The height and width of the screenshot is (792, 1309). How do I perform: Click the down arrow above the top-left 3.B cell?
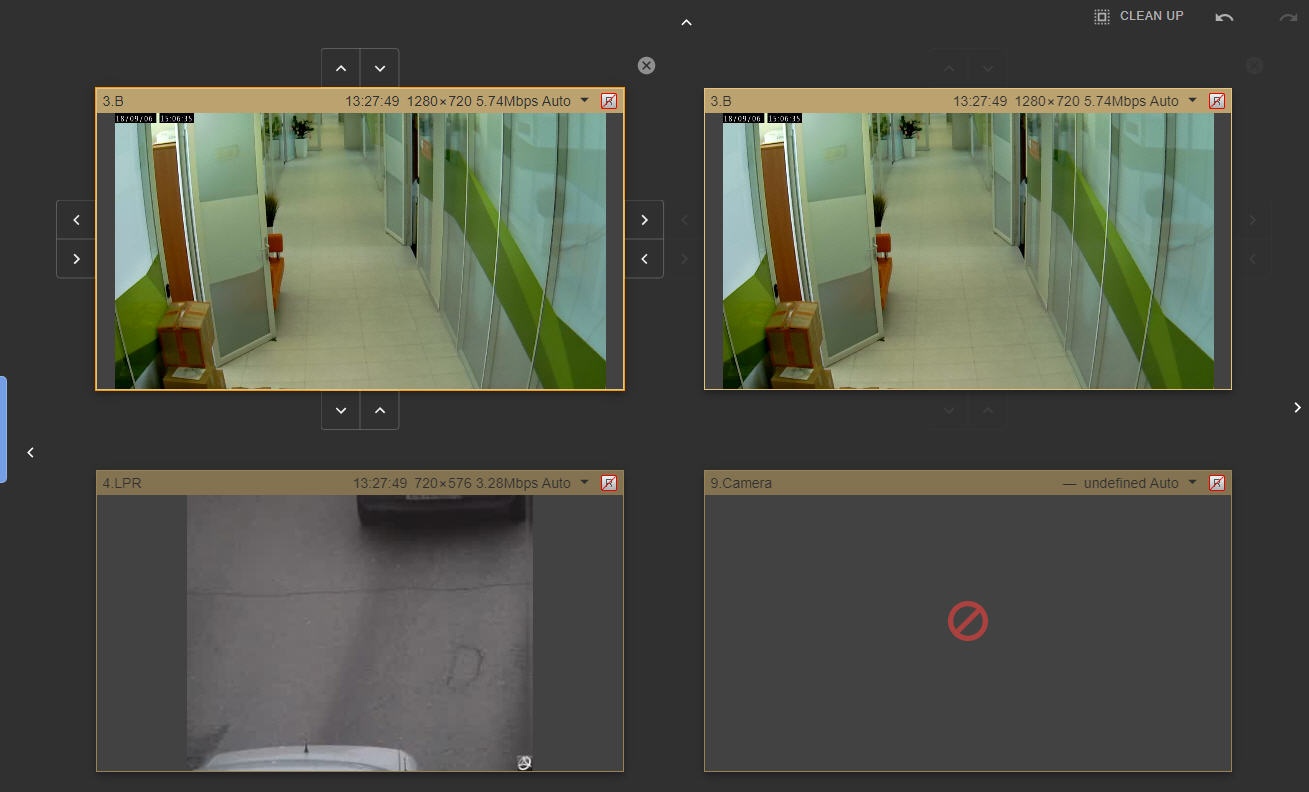tap(380, 68)
